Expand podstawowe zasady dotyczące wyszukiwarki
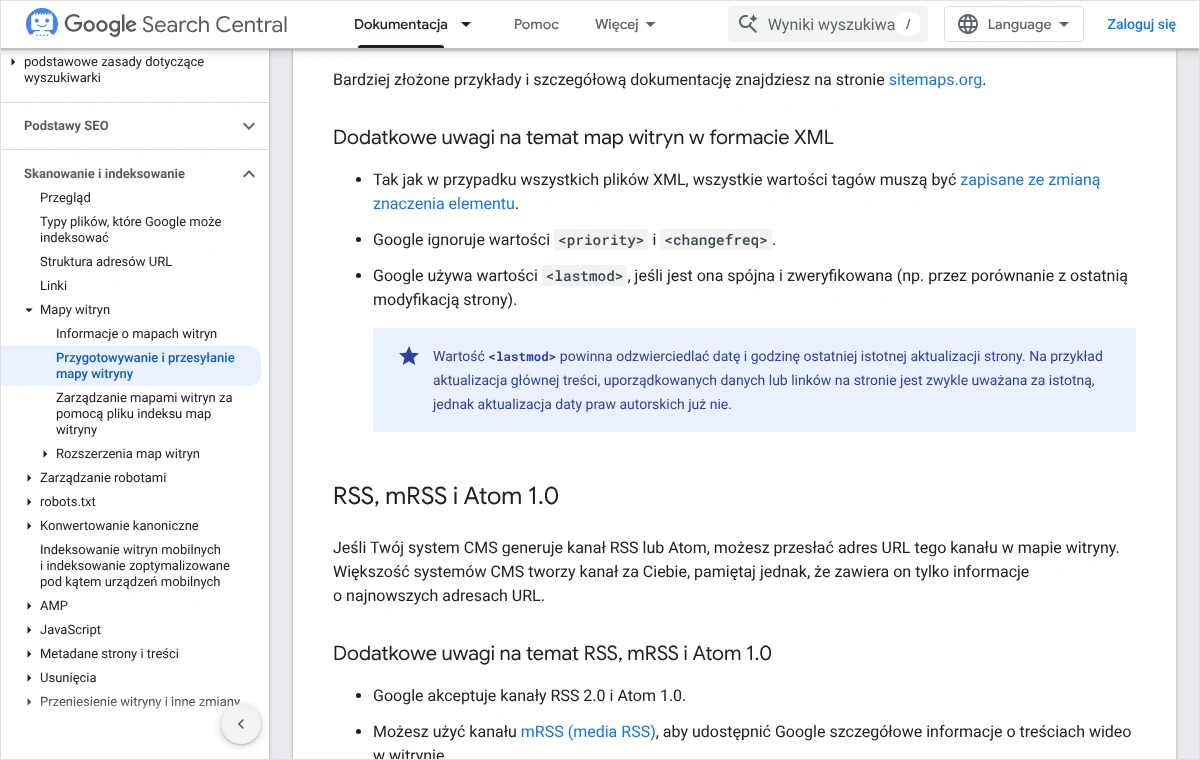The height and width of the screenshot is (760, 1200). 14,62
